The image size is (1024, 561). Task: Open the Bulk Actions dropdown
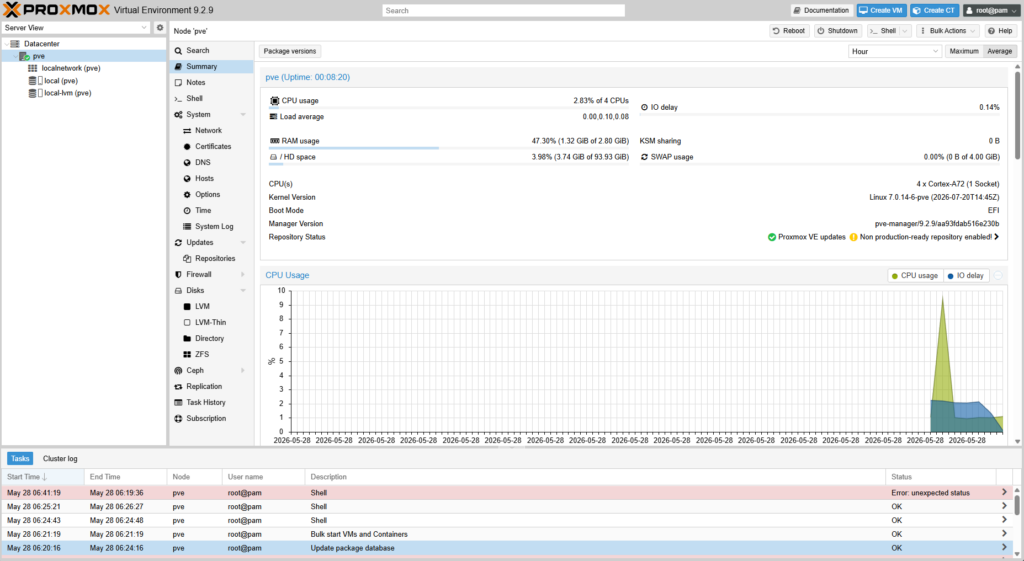click(948, 31)
